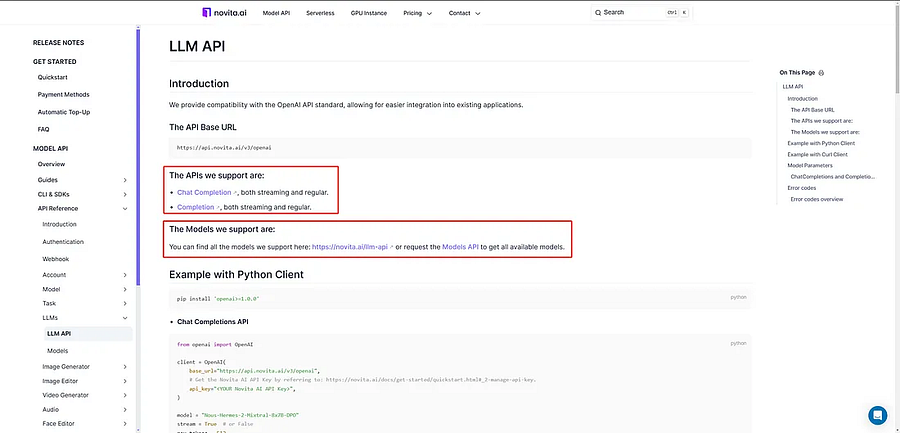900x433 pixels.
Task: Focus the Search input field
Action: click(642, 13)
